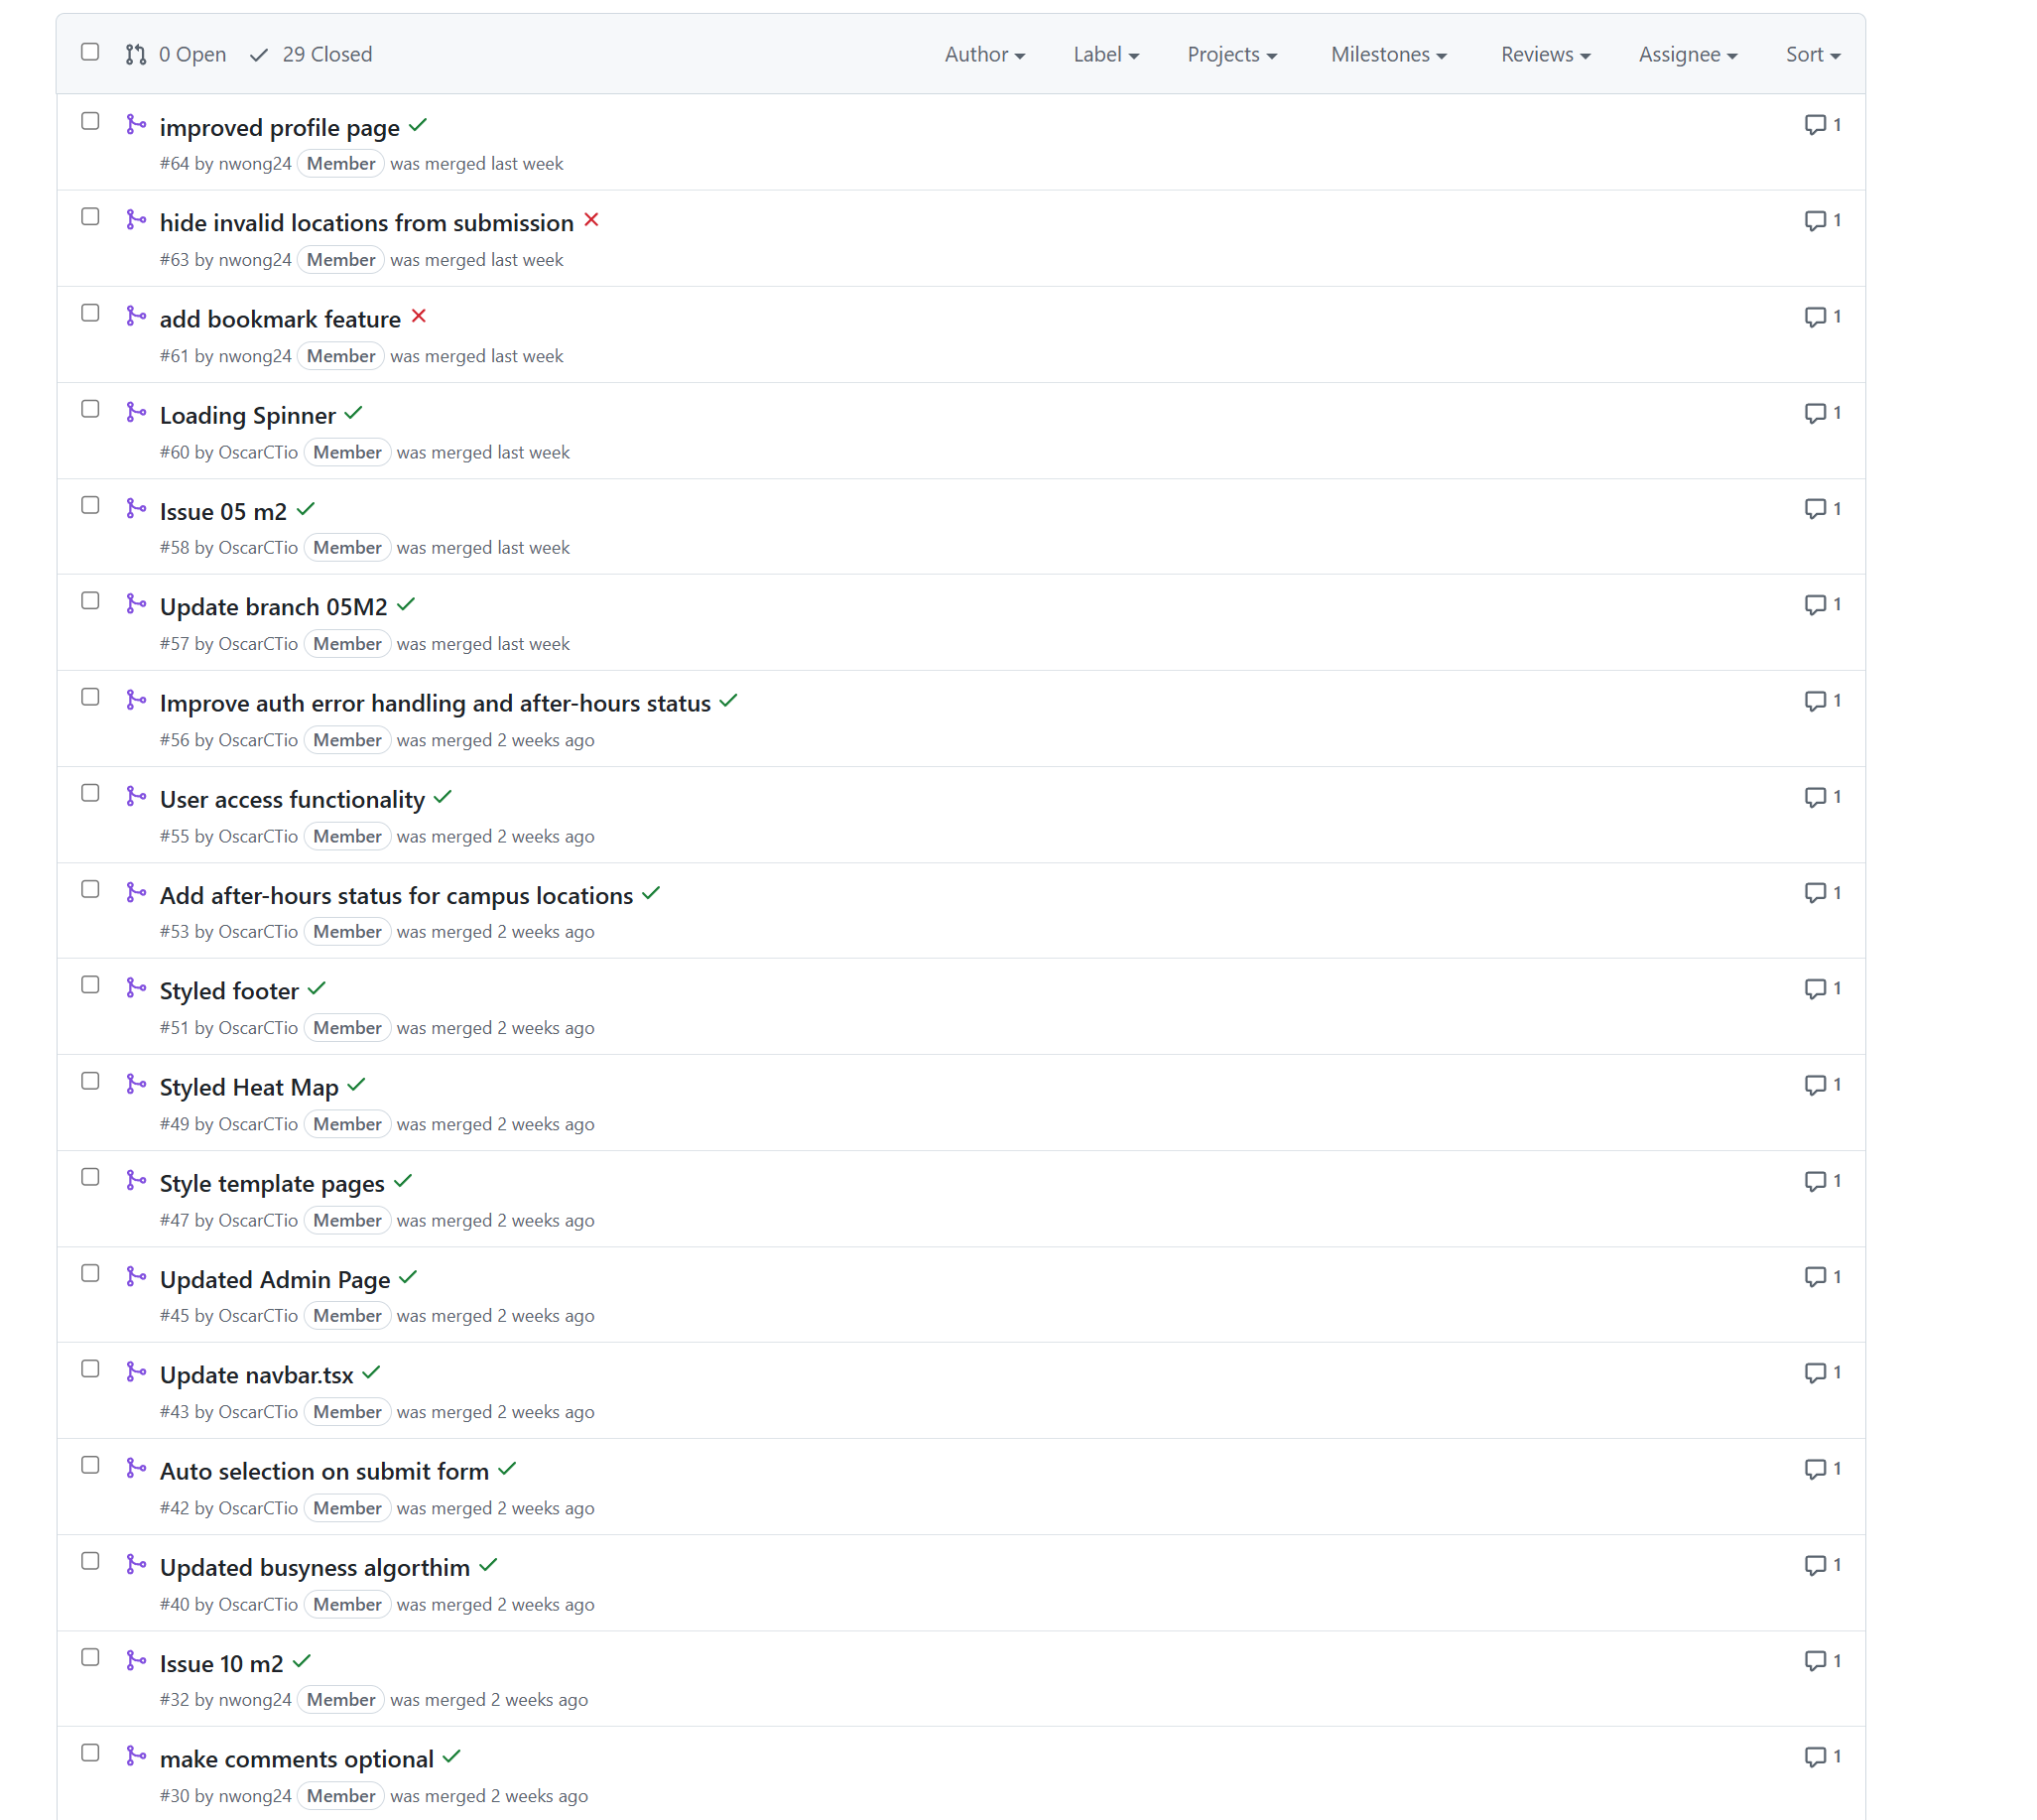Check the Issue 10 m2 row checkbox
Viewport: 2037px width, 1820px height.
click(x=90, y=1658)
